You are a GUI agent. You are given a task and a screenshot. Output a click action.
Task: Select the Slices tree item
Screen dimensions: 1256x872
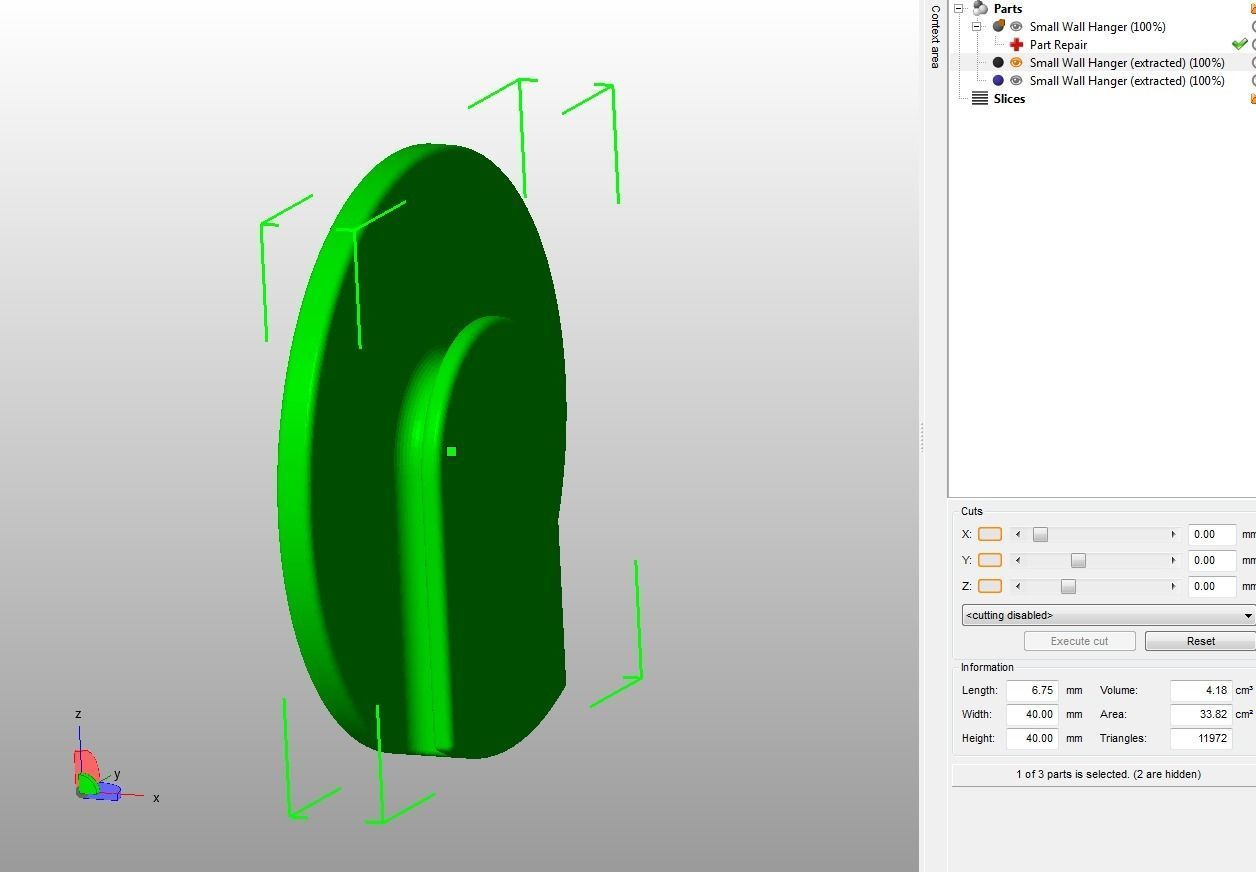click(x=1009, y=98)
